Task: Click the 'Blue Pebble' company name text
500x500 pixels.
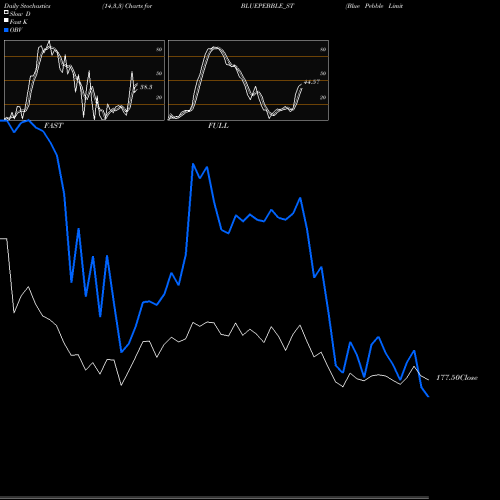Action: [x=365, y=6]
